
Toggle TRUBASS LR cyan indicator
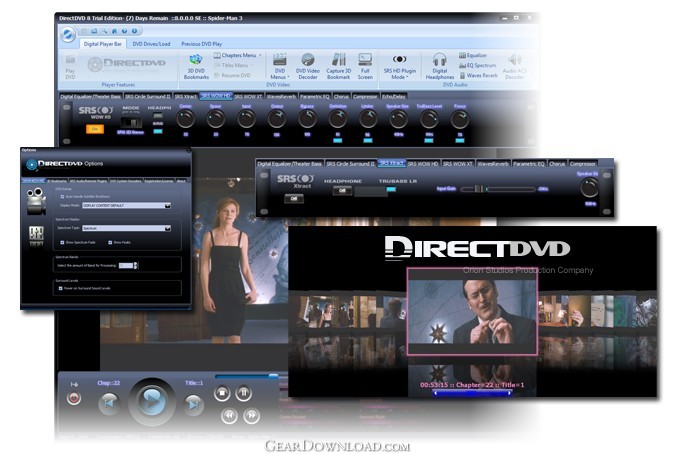[x=391, y=189]
